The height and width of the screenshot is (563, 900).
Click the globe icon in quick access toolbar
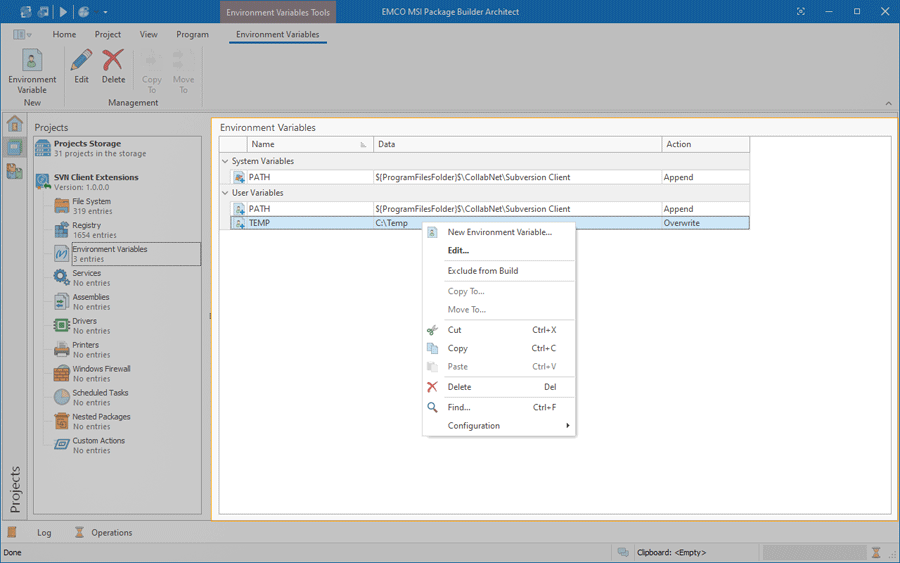pos(84,11)
